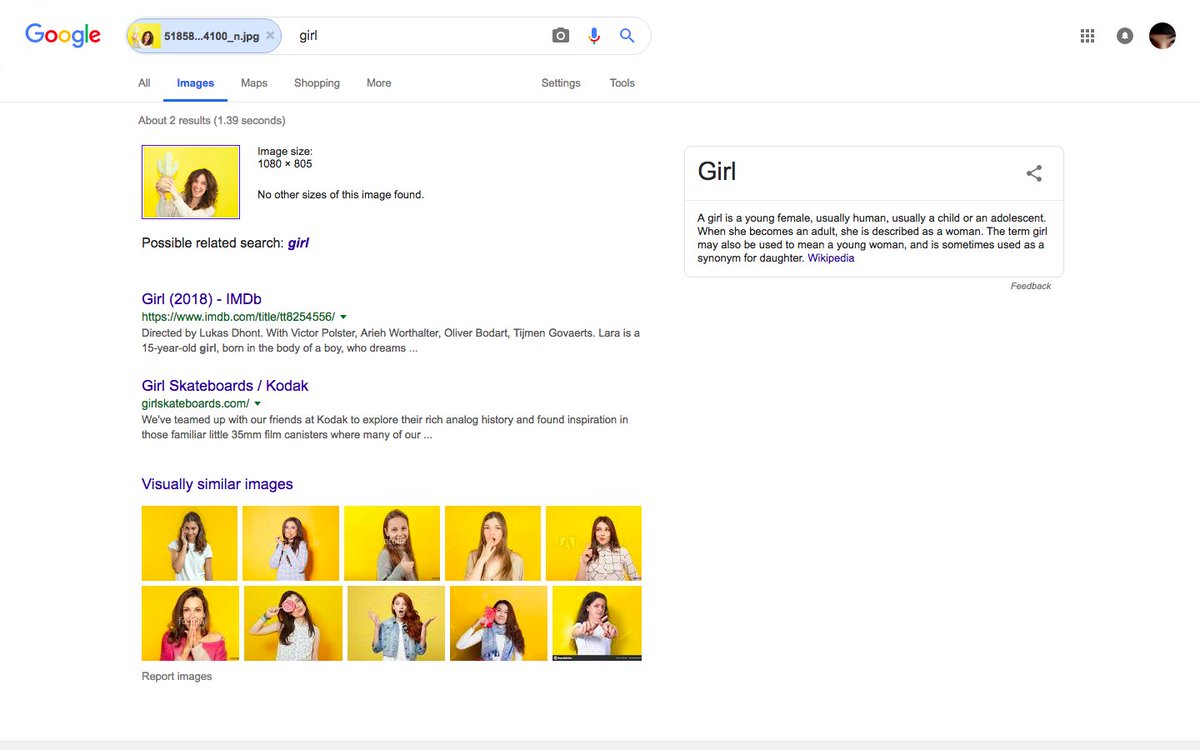The height and width of the screenshot is (750, 1200).
Task: Click the girlskateboards.com green URL
Action: click(x=195, y=404)
